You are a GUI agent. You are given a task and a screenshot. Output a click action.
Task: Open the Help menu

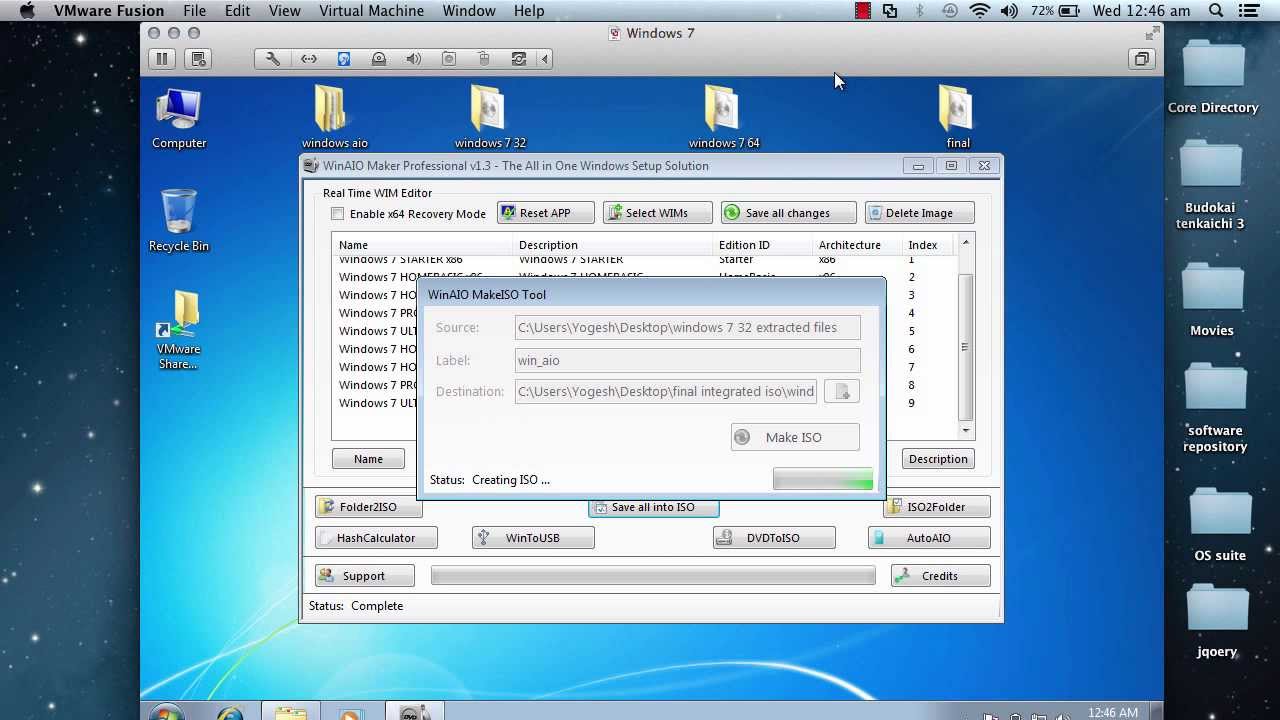(528, 11)
